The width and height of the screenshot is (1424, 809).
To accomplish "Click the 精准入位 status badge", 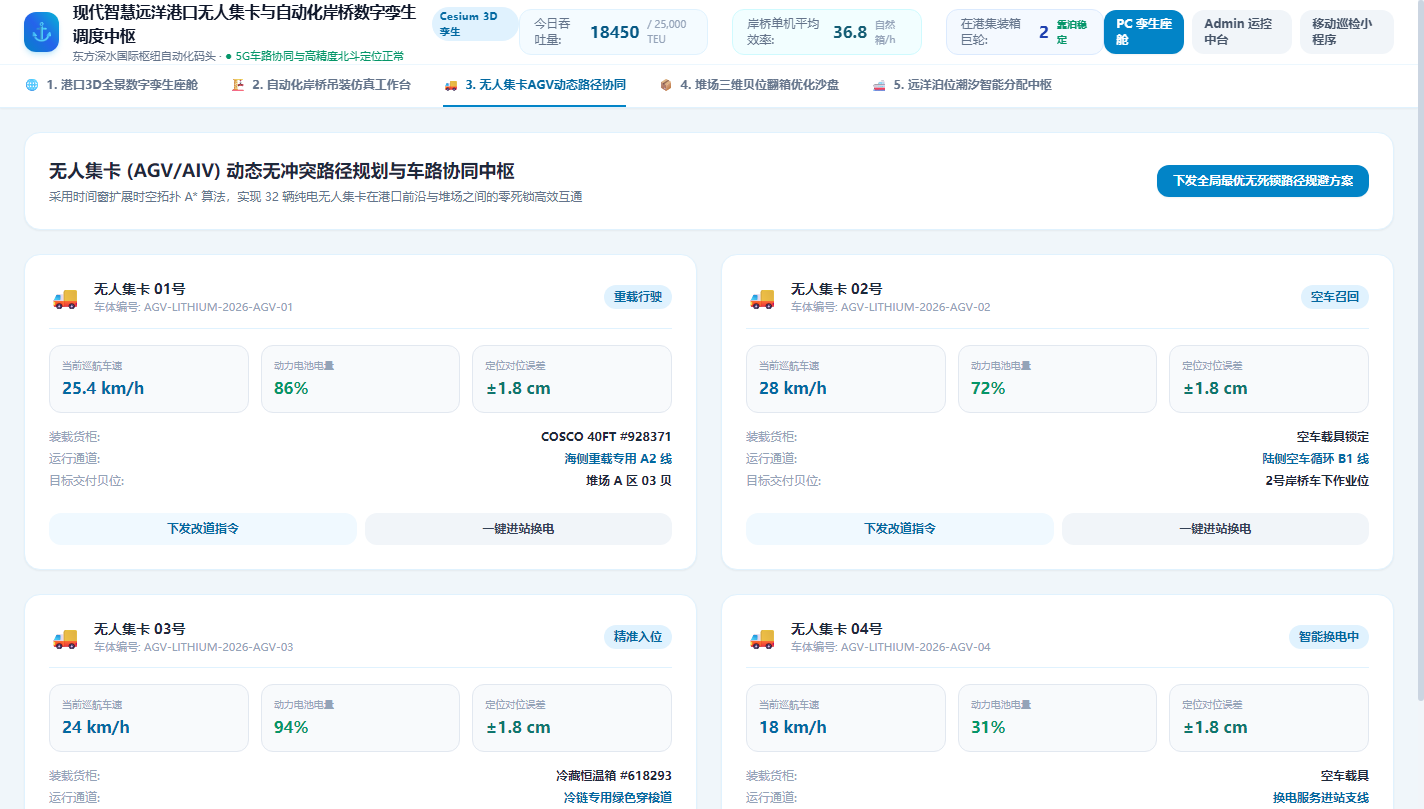I will [638, 637].
